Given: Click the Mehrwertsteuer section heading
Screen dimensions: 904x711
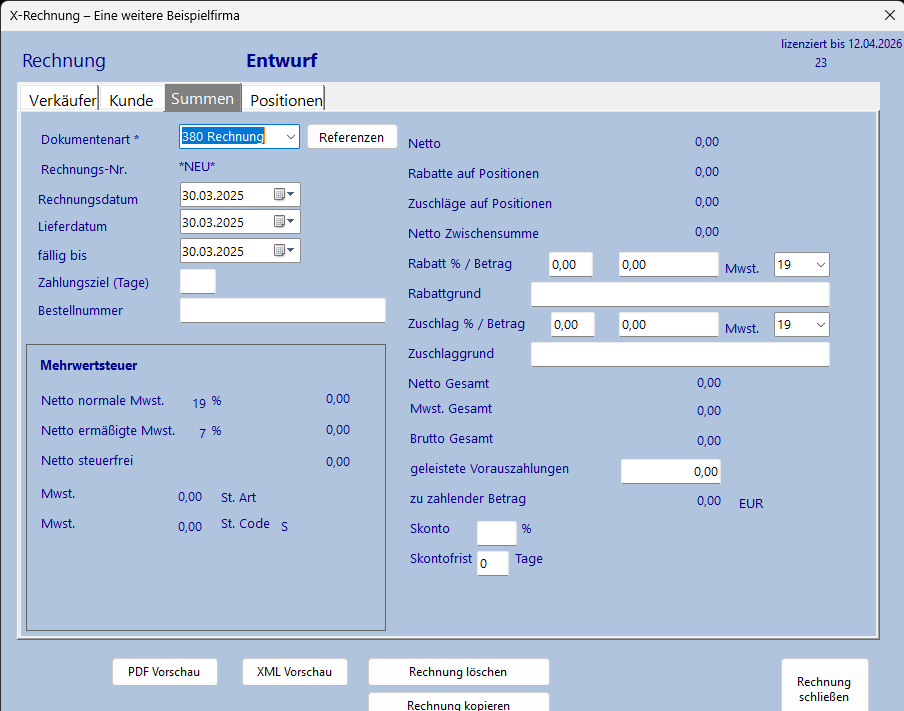Looking at the screenshot, I should pos(89,366).
